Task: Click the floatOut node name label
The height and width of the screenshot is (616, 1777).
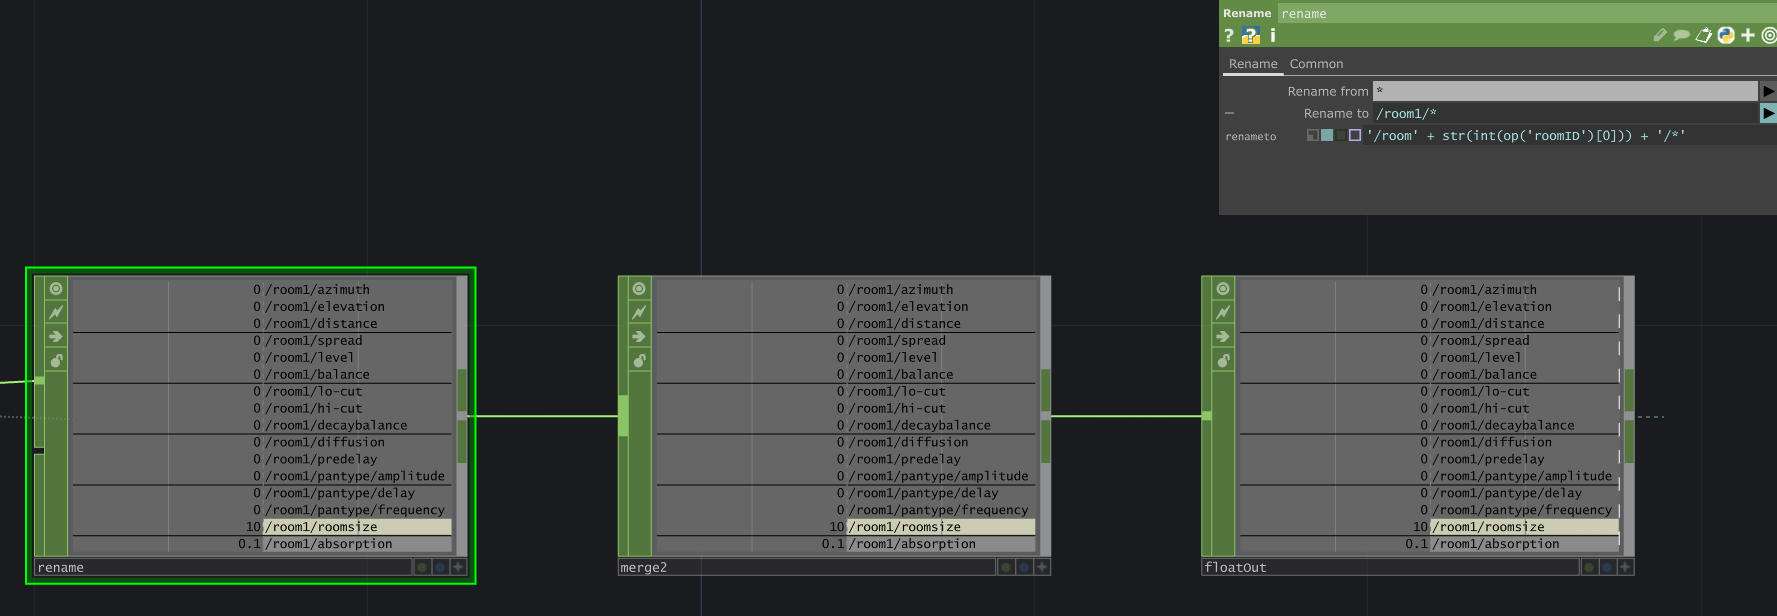Action: (x=1391, y=567)
